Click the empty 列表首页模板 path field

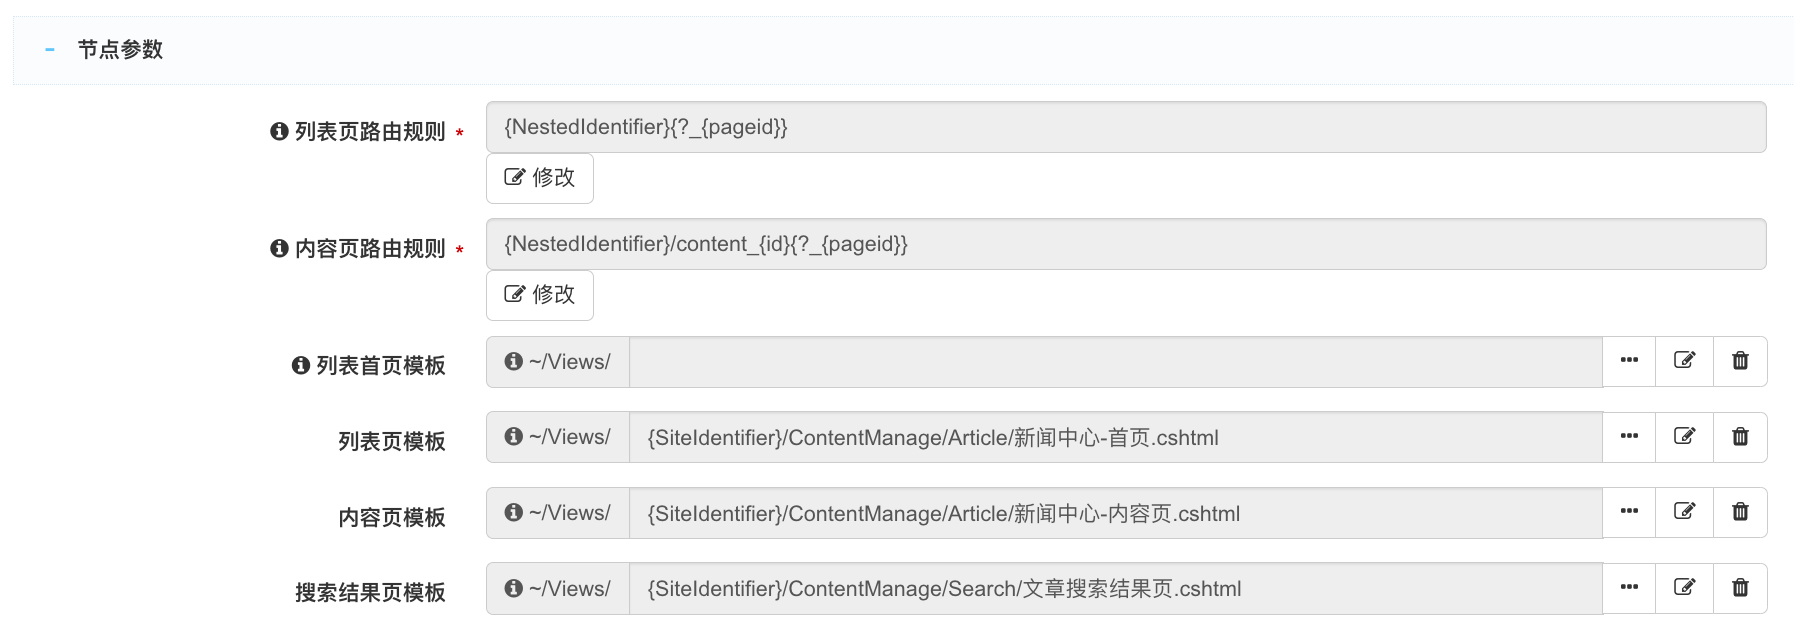(x=1115, y=362)
